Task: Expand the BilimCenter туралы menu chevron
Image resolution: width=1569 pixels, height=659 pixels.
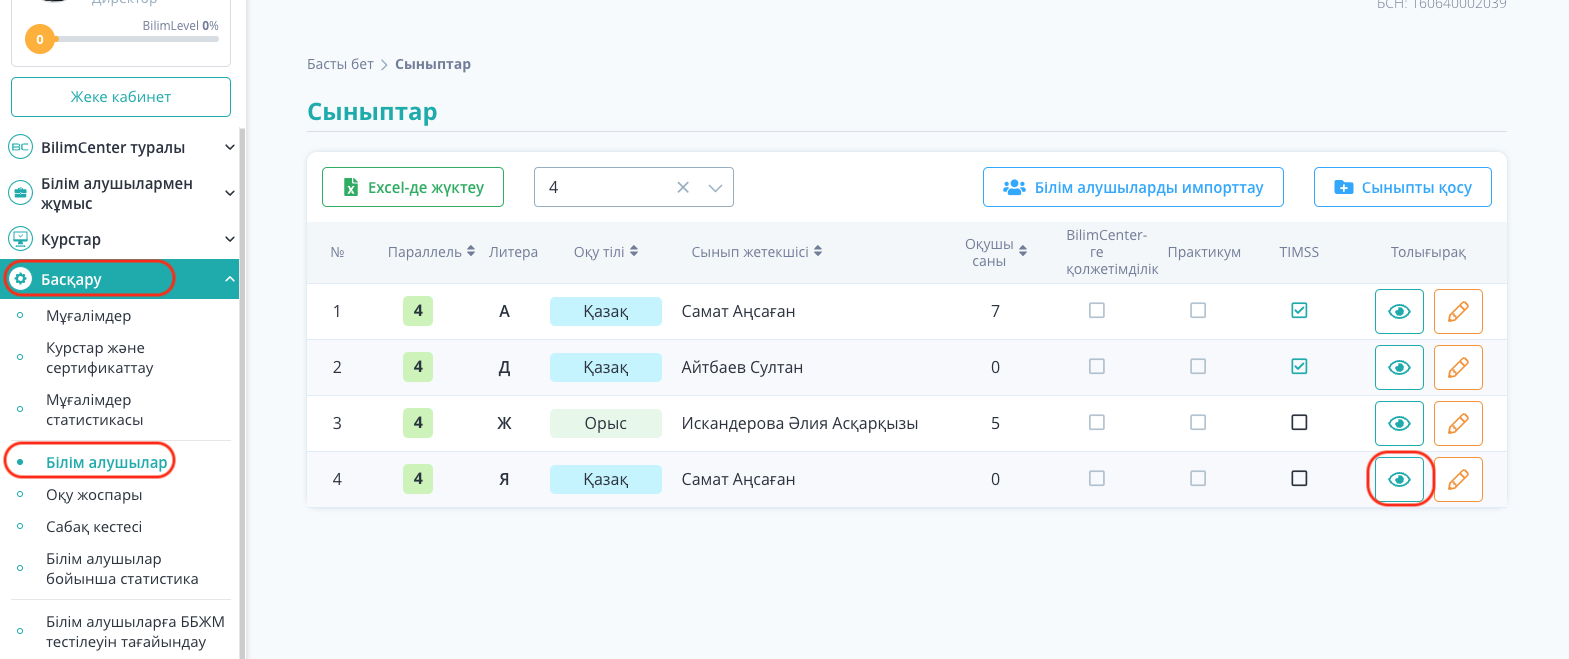Action: [x=230, y=147]
